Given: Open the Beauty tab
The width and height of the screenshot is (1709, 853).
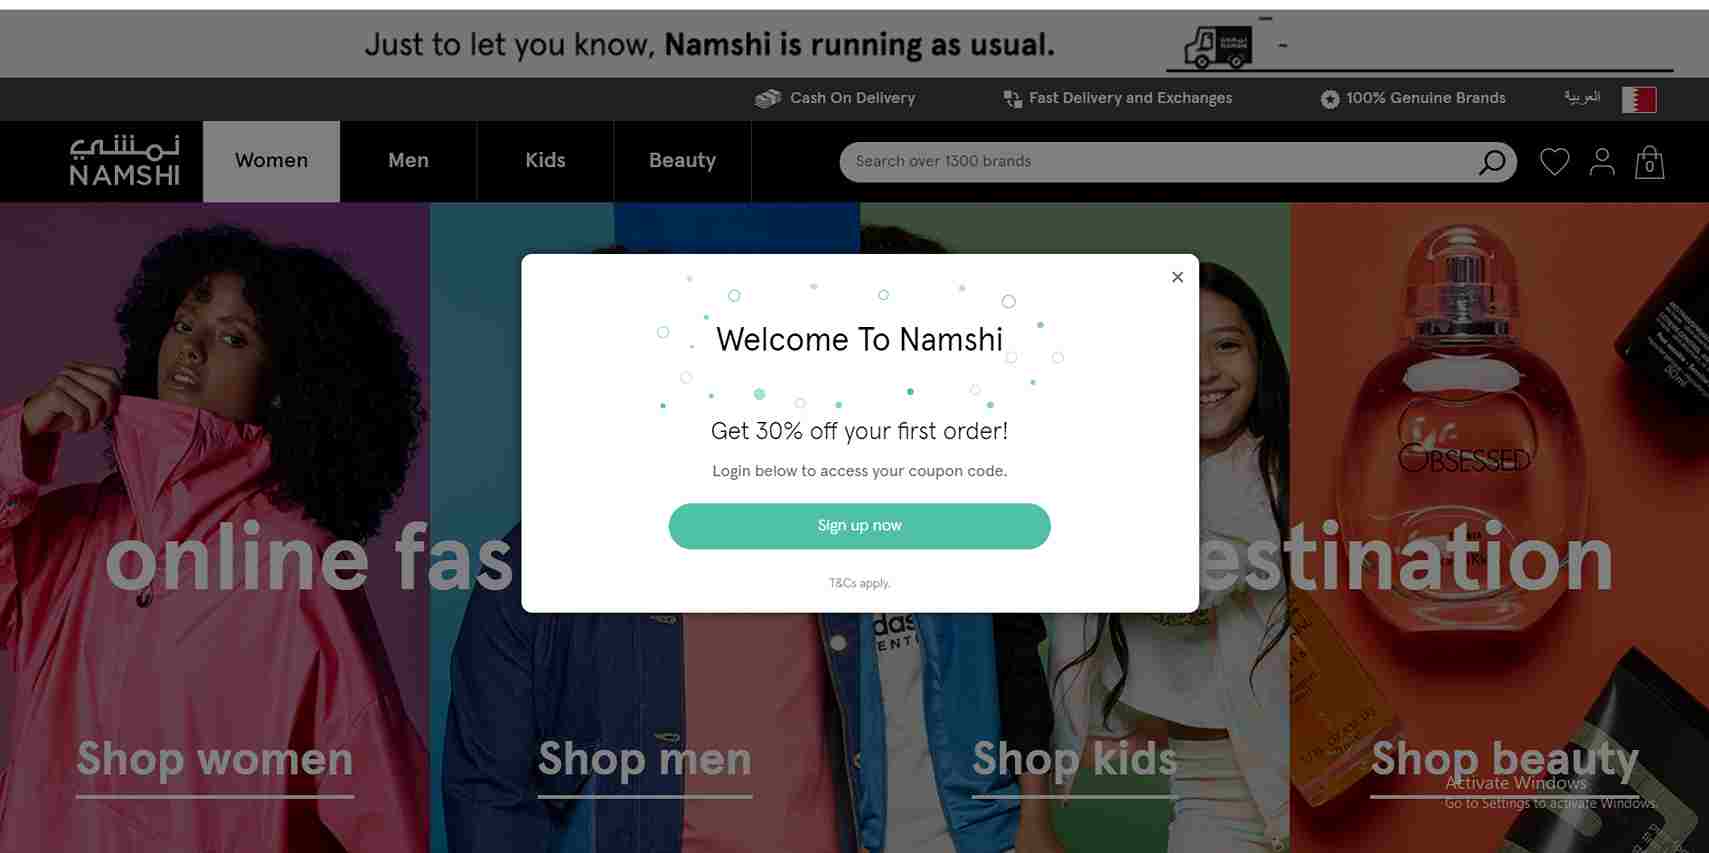Looking at the screenshot, I should [682, 161].
